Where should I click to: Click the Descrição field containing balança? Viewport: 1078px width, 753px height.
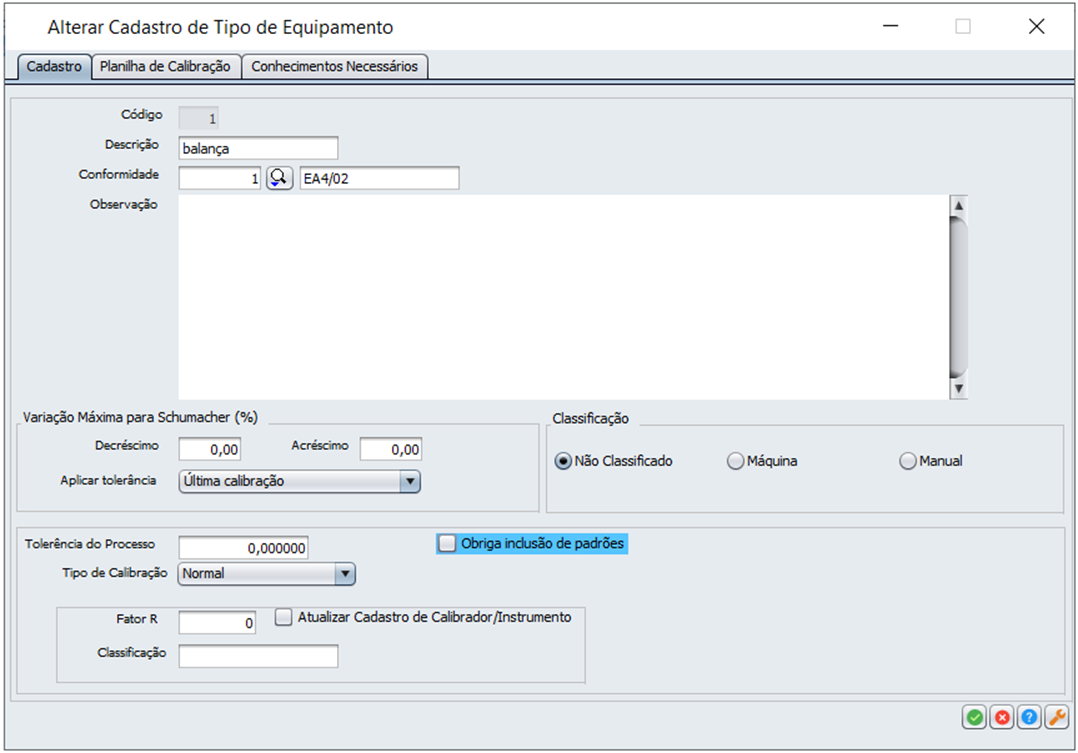click(x=258, y=149)
